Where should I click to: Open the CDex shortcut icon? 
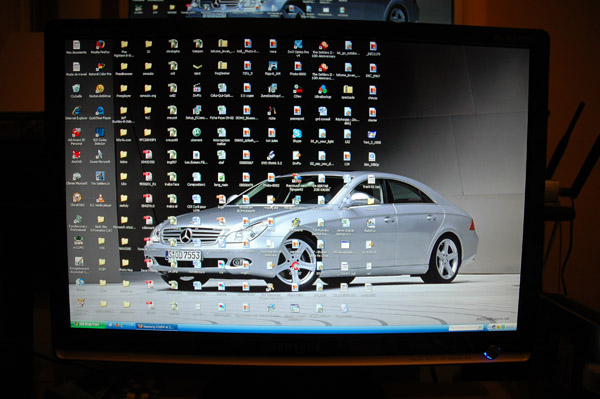click(298, 90)
